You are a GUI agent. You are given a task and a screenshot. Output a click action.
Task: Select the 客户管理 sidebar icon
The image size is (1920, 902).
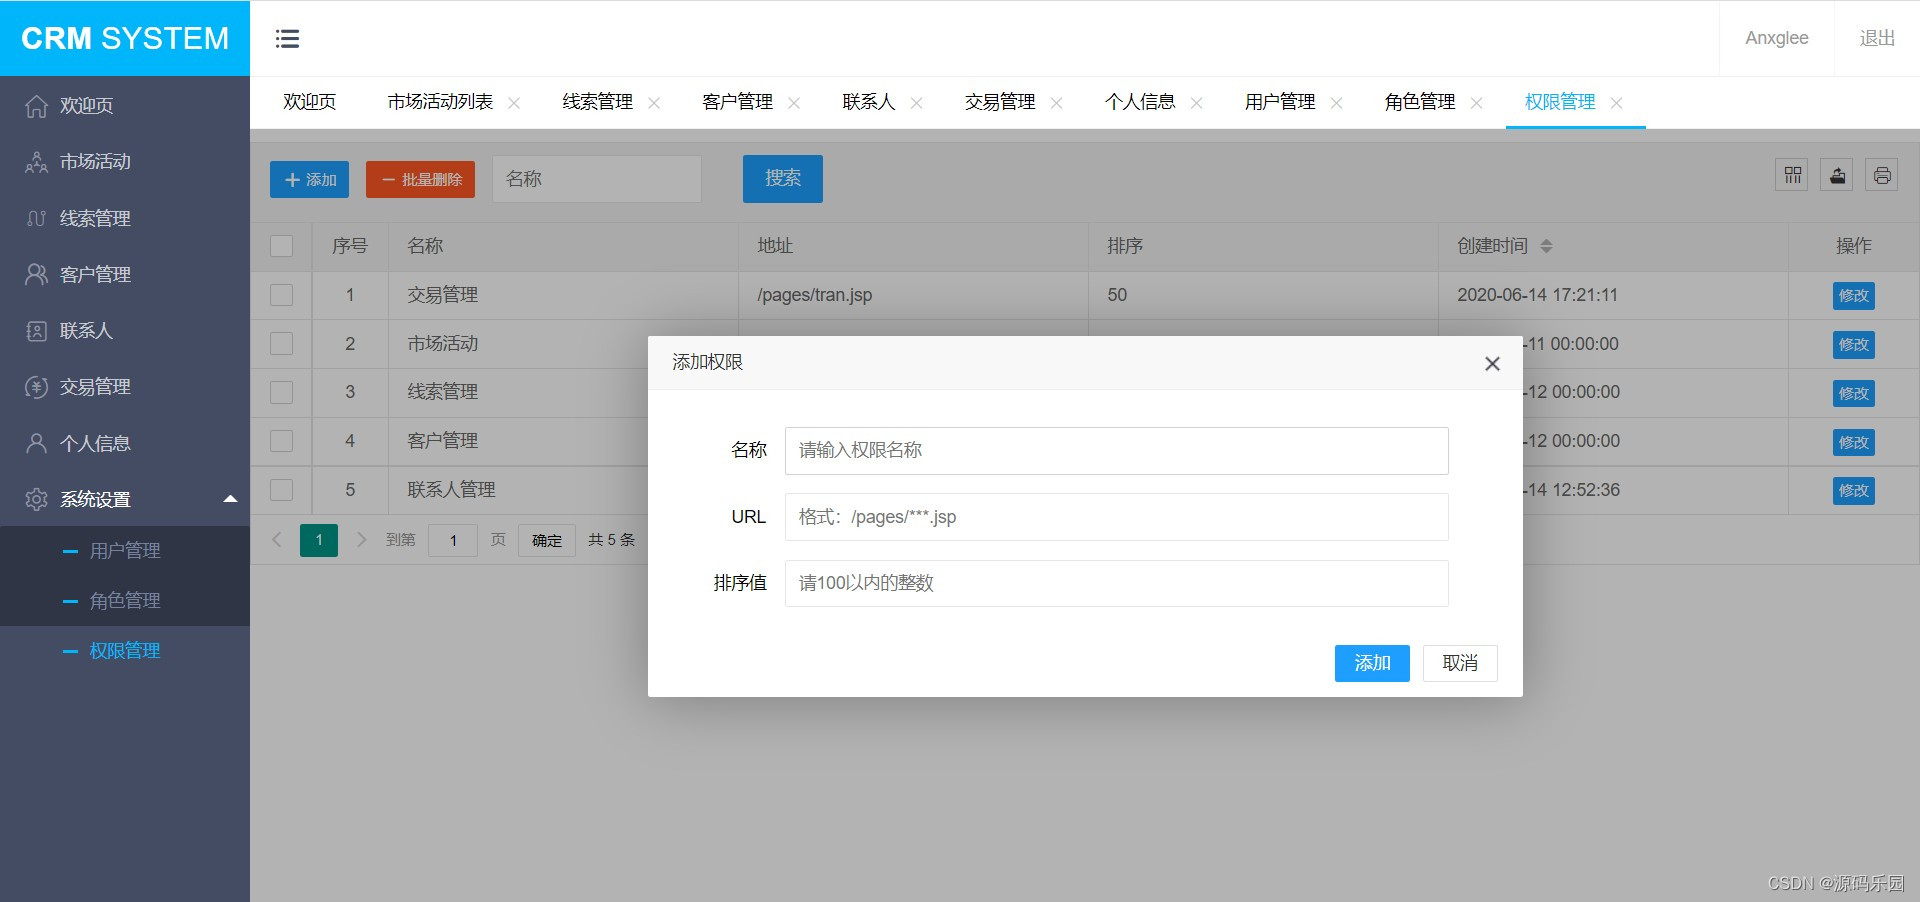(36, 275)
